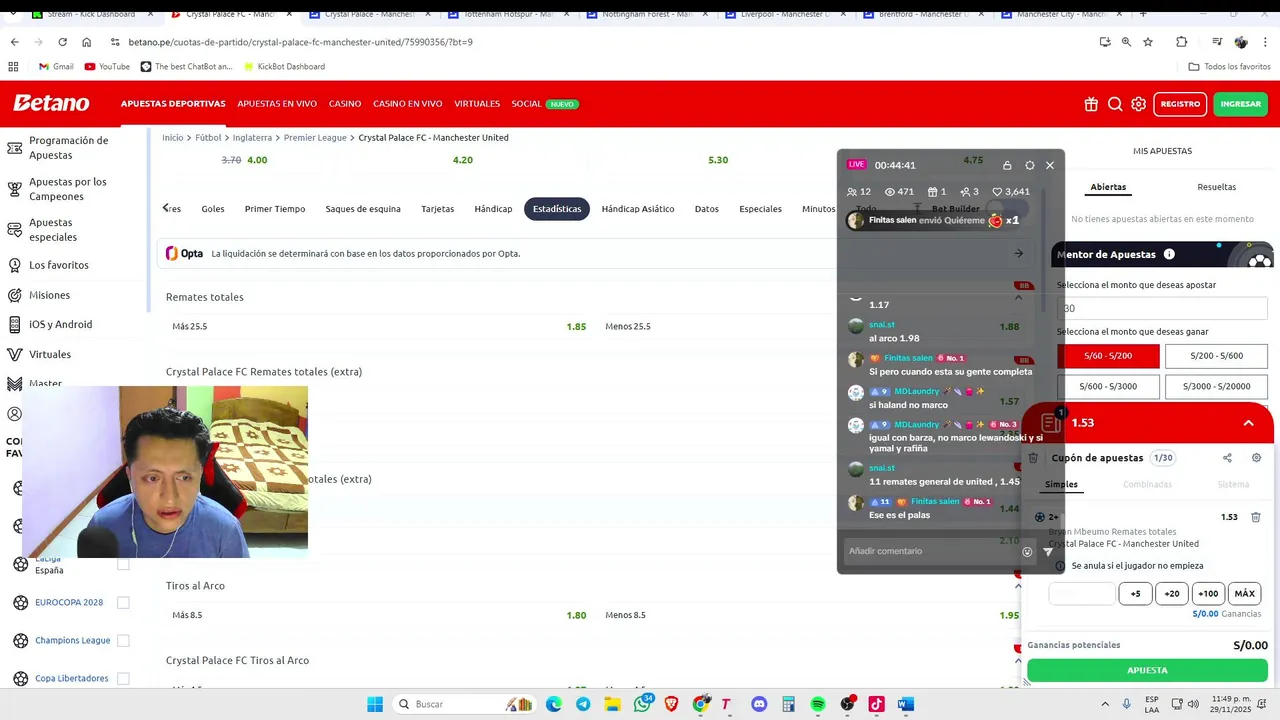Open WhatsApp from the taskbar
Screen dimensions: 1280x720
point(642,704)
